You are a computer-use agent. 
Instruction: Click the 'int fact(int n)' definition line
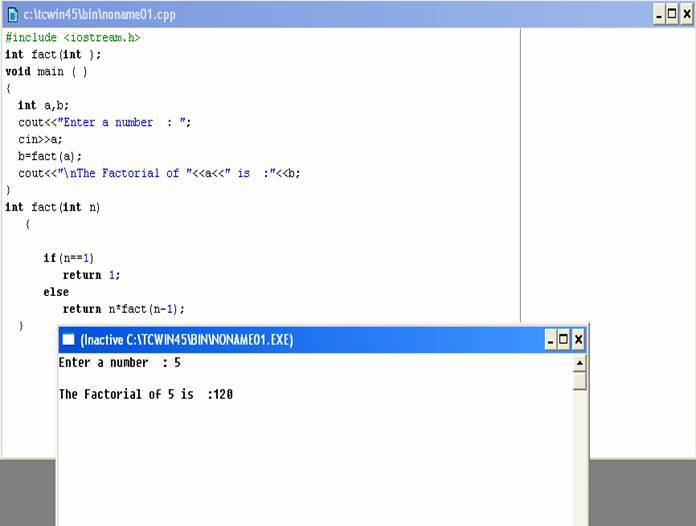[x=53, y=207]
